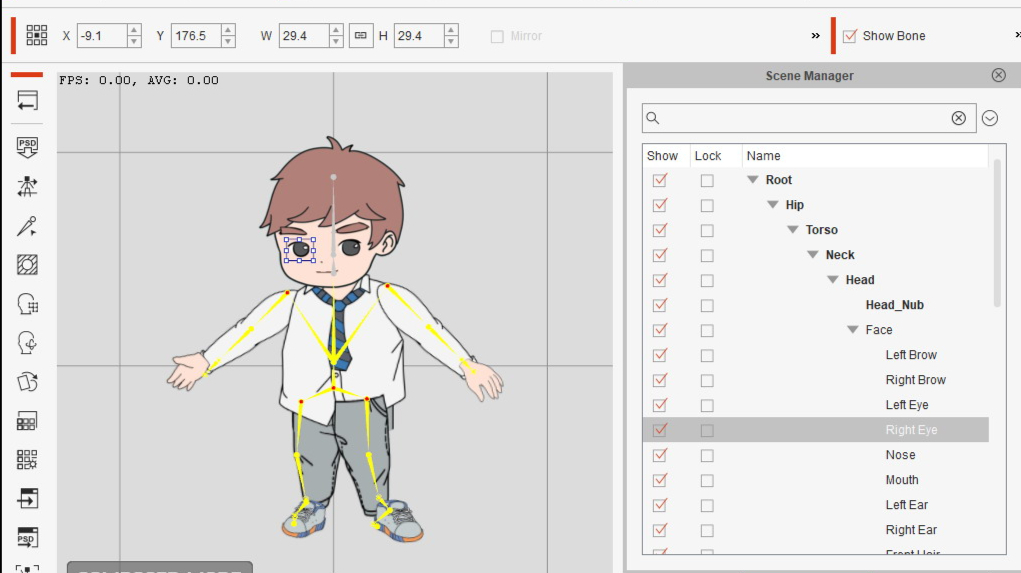This screenshot has height=573, width=1021.
Task: Close the Scene Manager panel
Action: [998, 76]
